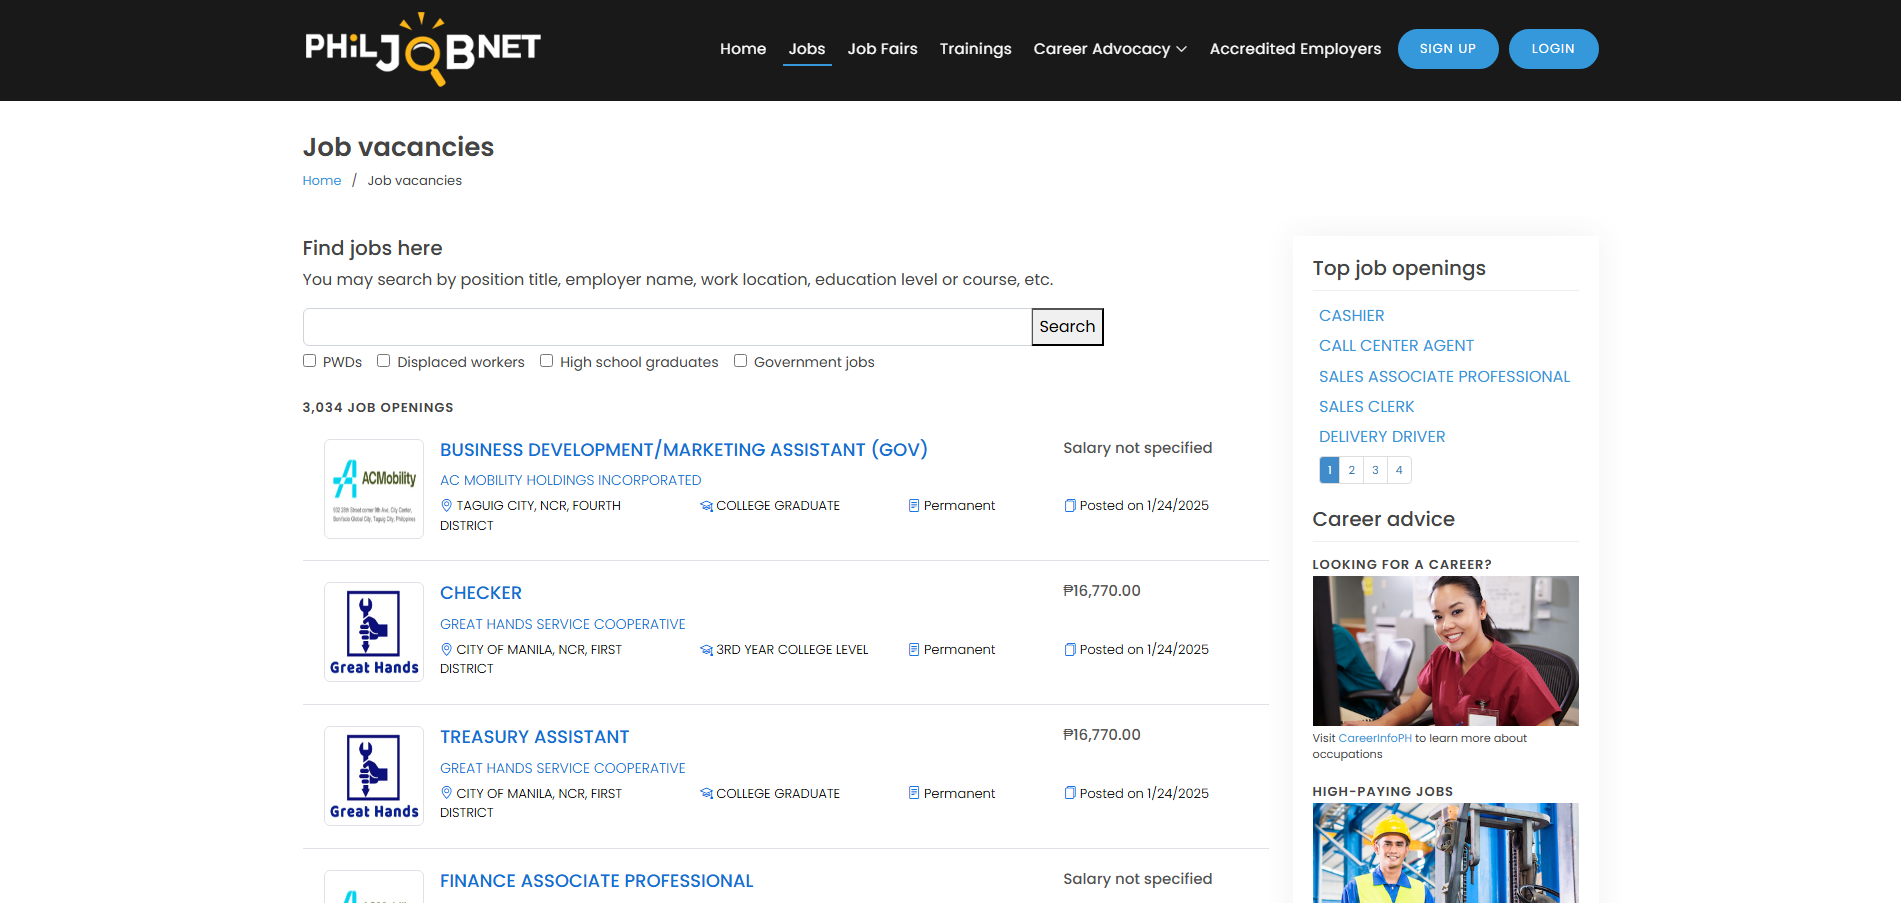The image size is (1901, 903).
Task: Open TREASURY ASSISTANT job posting
Action: 535,737
